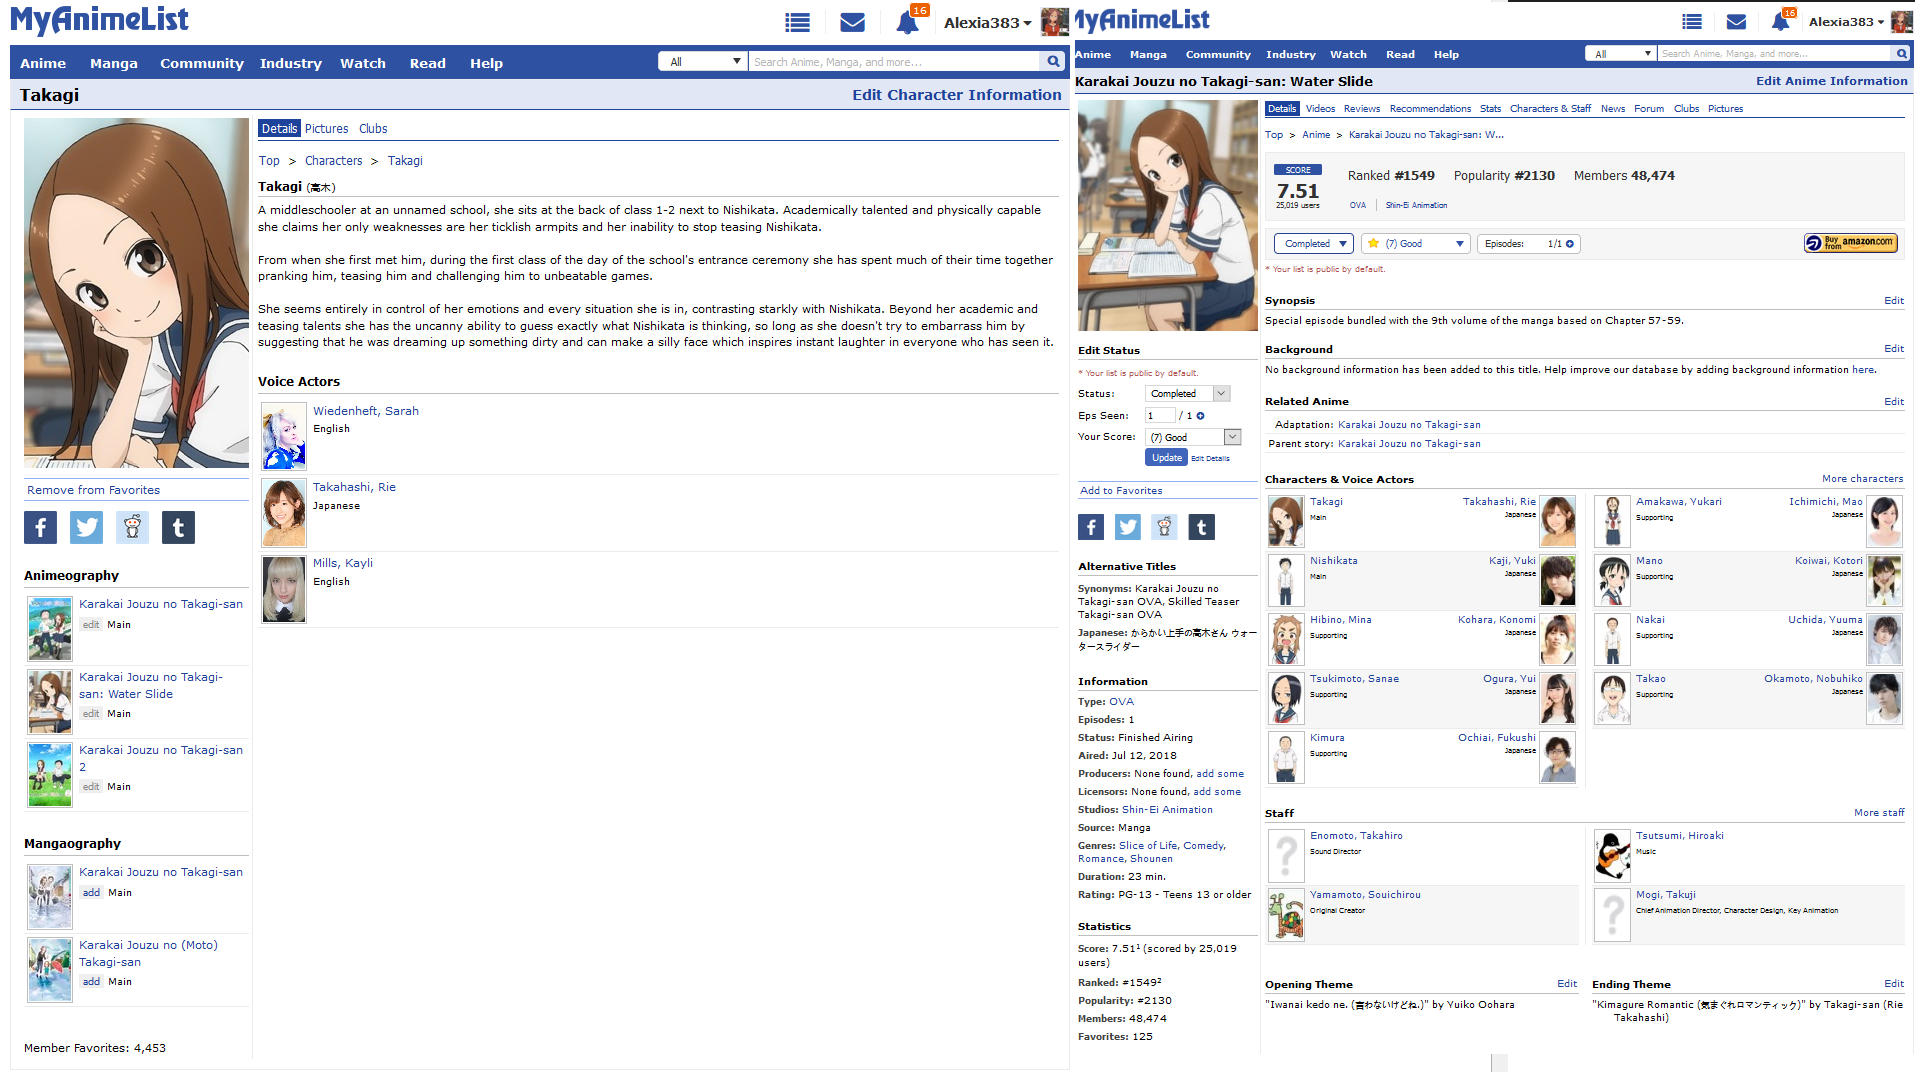Open Anime menu in left window navbar

pos(43,63)
